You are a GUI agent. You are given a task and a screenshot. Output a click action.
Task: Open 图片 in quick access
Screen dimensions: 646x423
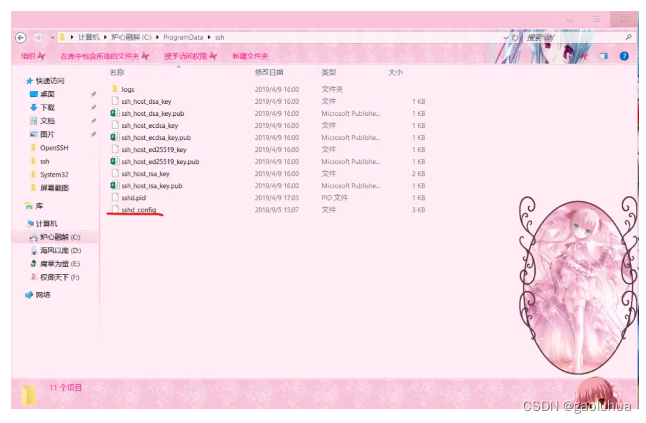(x=47, y=134)
